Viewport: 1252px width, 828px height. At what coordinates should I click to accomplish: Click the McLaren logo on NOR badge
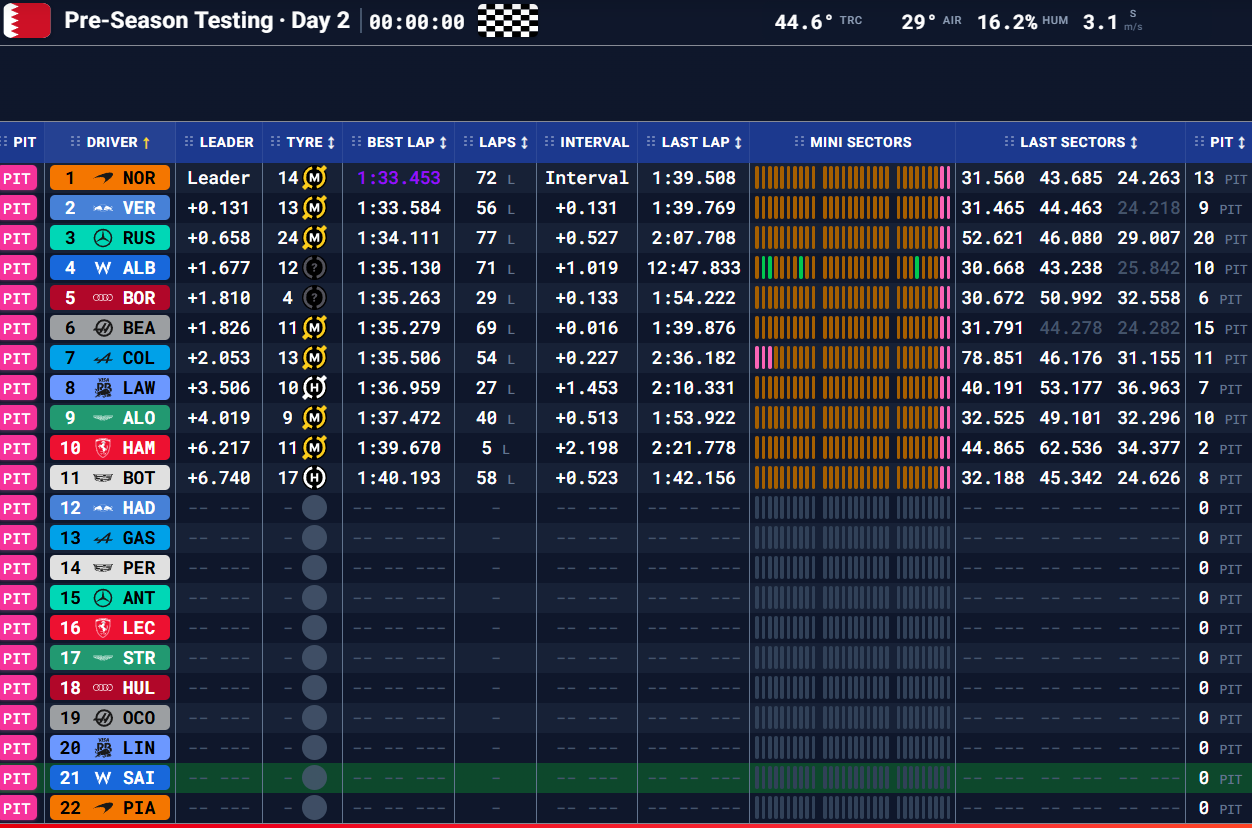click(x=103, y=178)
